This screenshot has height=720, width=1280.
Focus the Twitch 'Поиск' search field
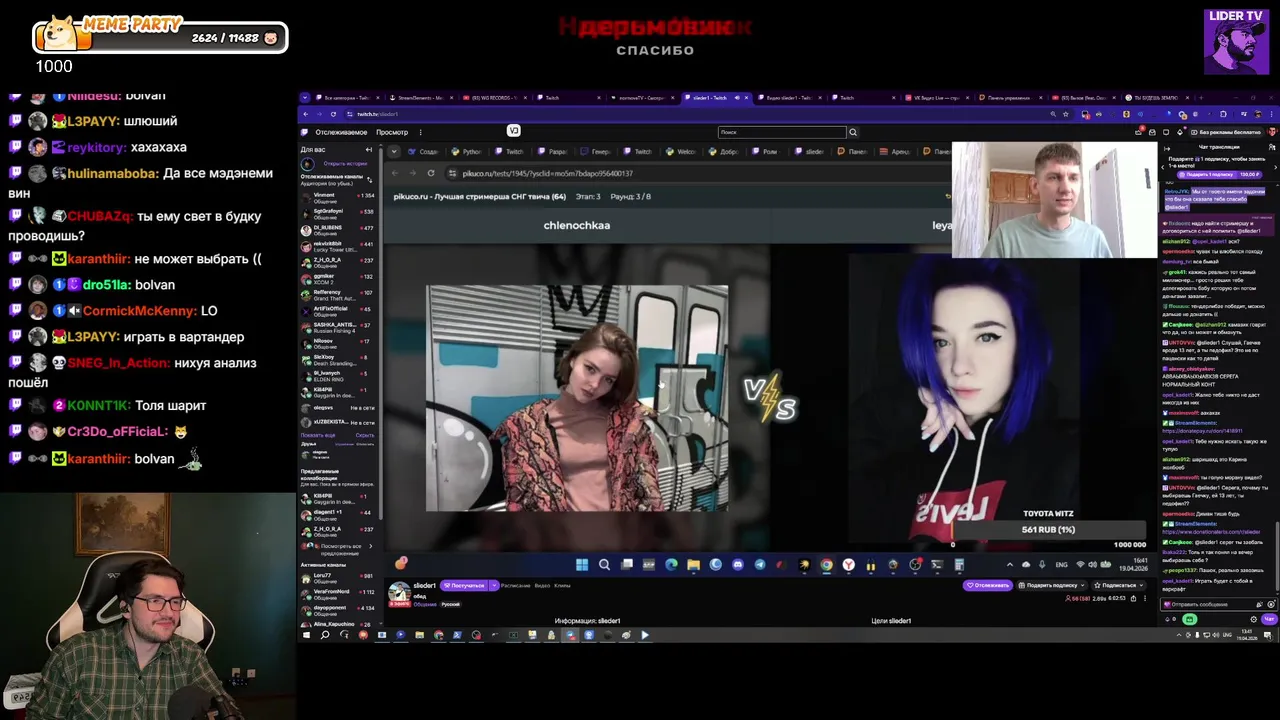click(782, 132)
